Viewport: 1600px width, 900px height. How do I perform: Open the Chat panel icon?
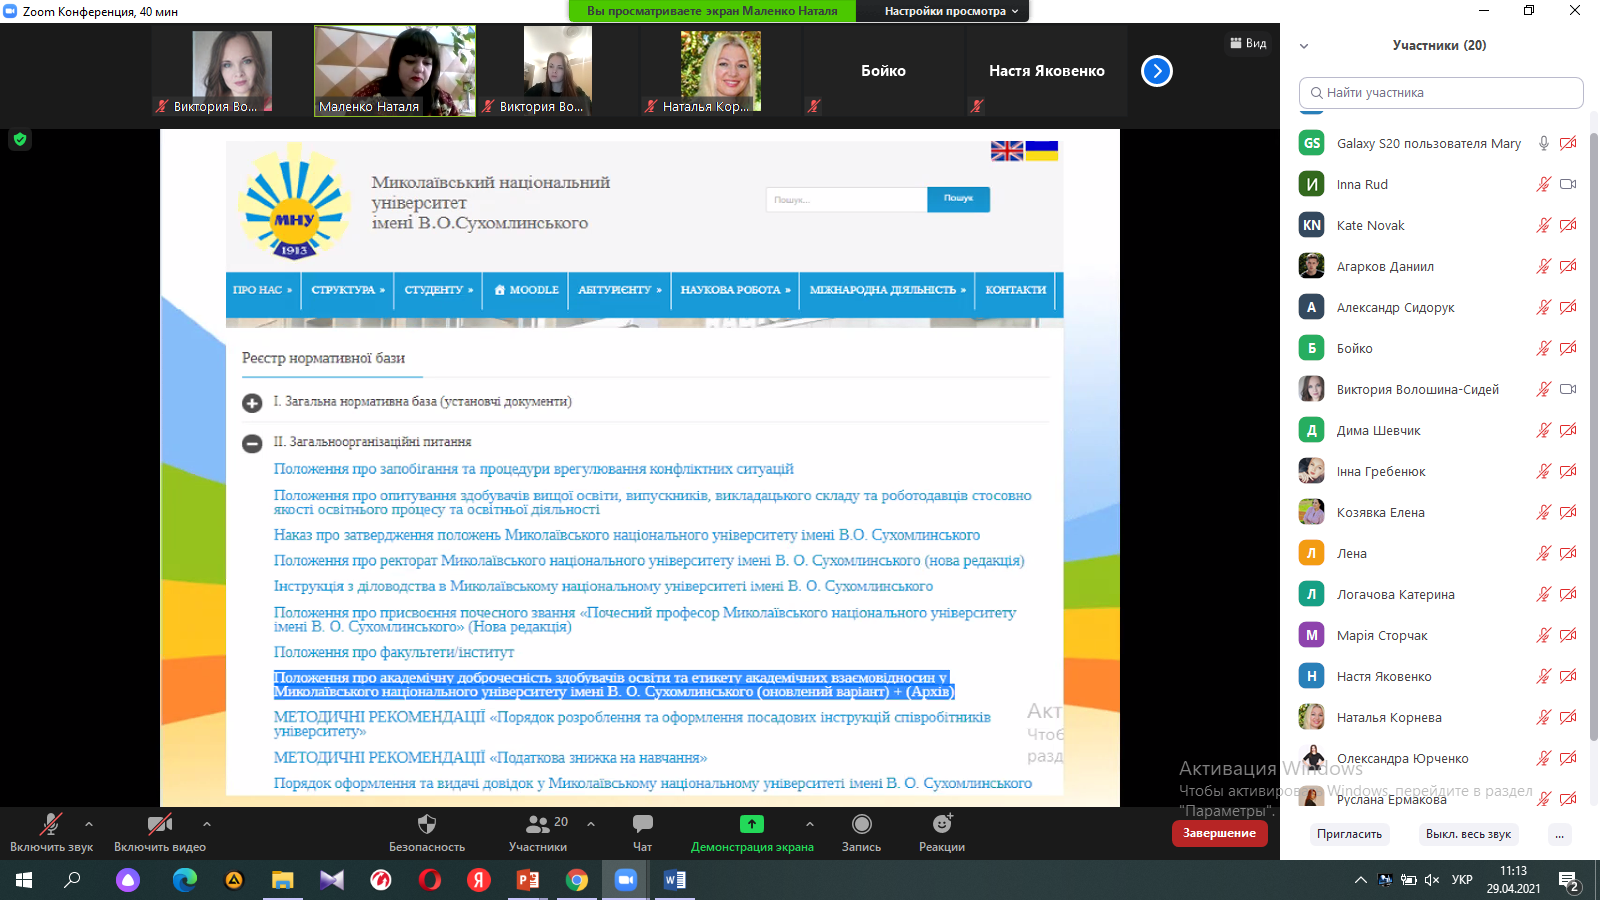coord(642,825)
